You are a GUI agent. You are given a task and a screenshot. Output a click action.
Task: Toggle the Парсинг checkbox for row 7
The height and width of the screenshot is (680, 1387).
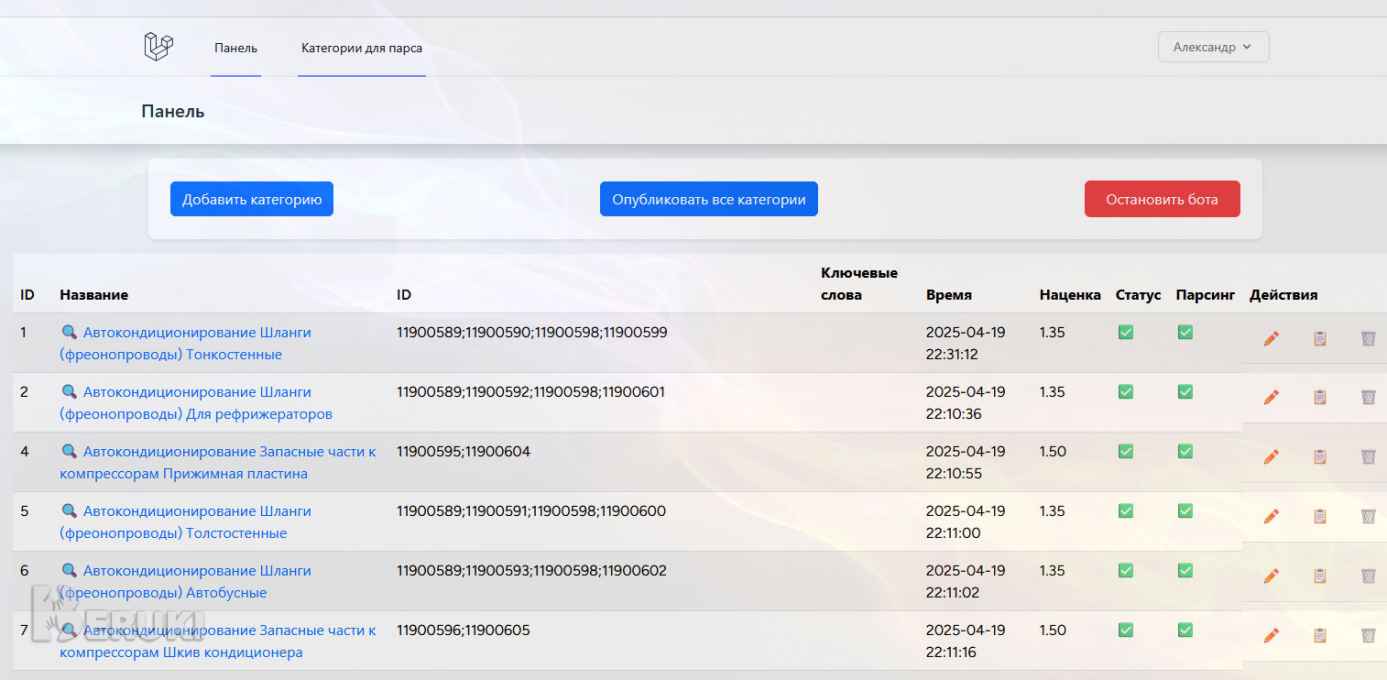coord(1185,630)
